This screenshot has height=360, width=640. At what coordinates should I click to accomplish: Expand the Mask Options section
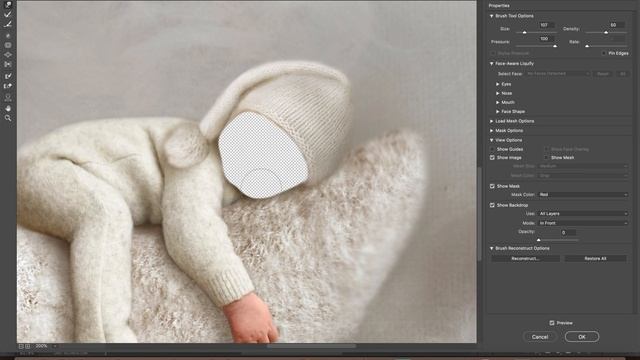coord(491,131)
